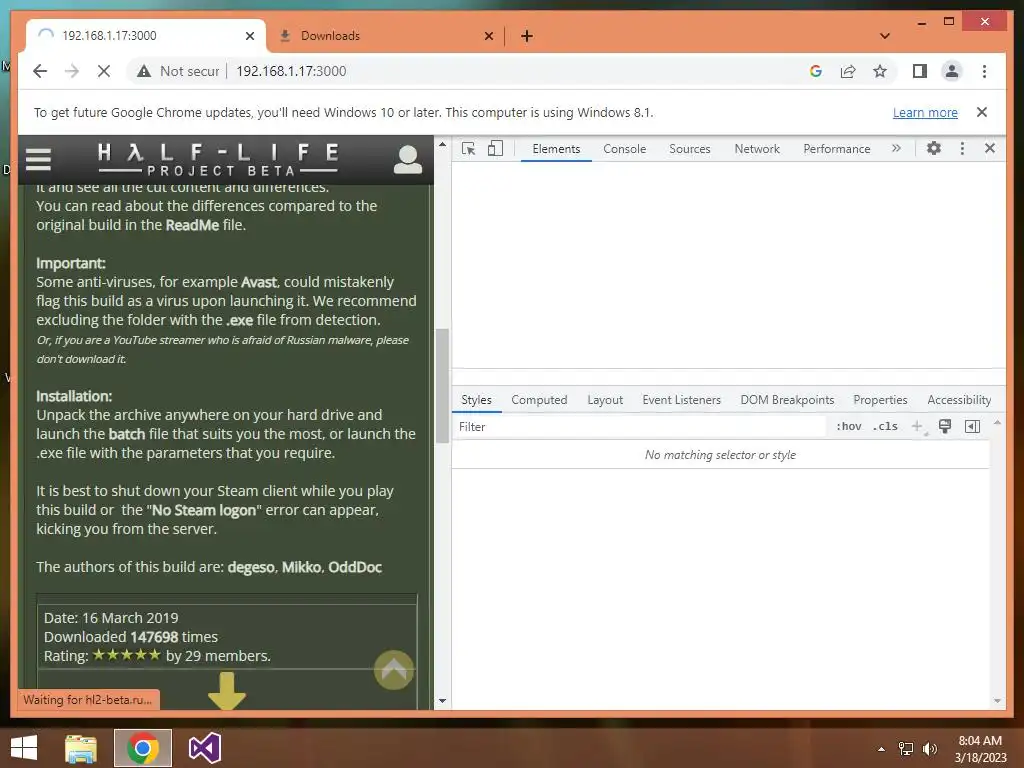
Task: Open the Windows Start button
Action: pyautogui.click(x=24, y=748)
